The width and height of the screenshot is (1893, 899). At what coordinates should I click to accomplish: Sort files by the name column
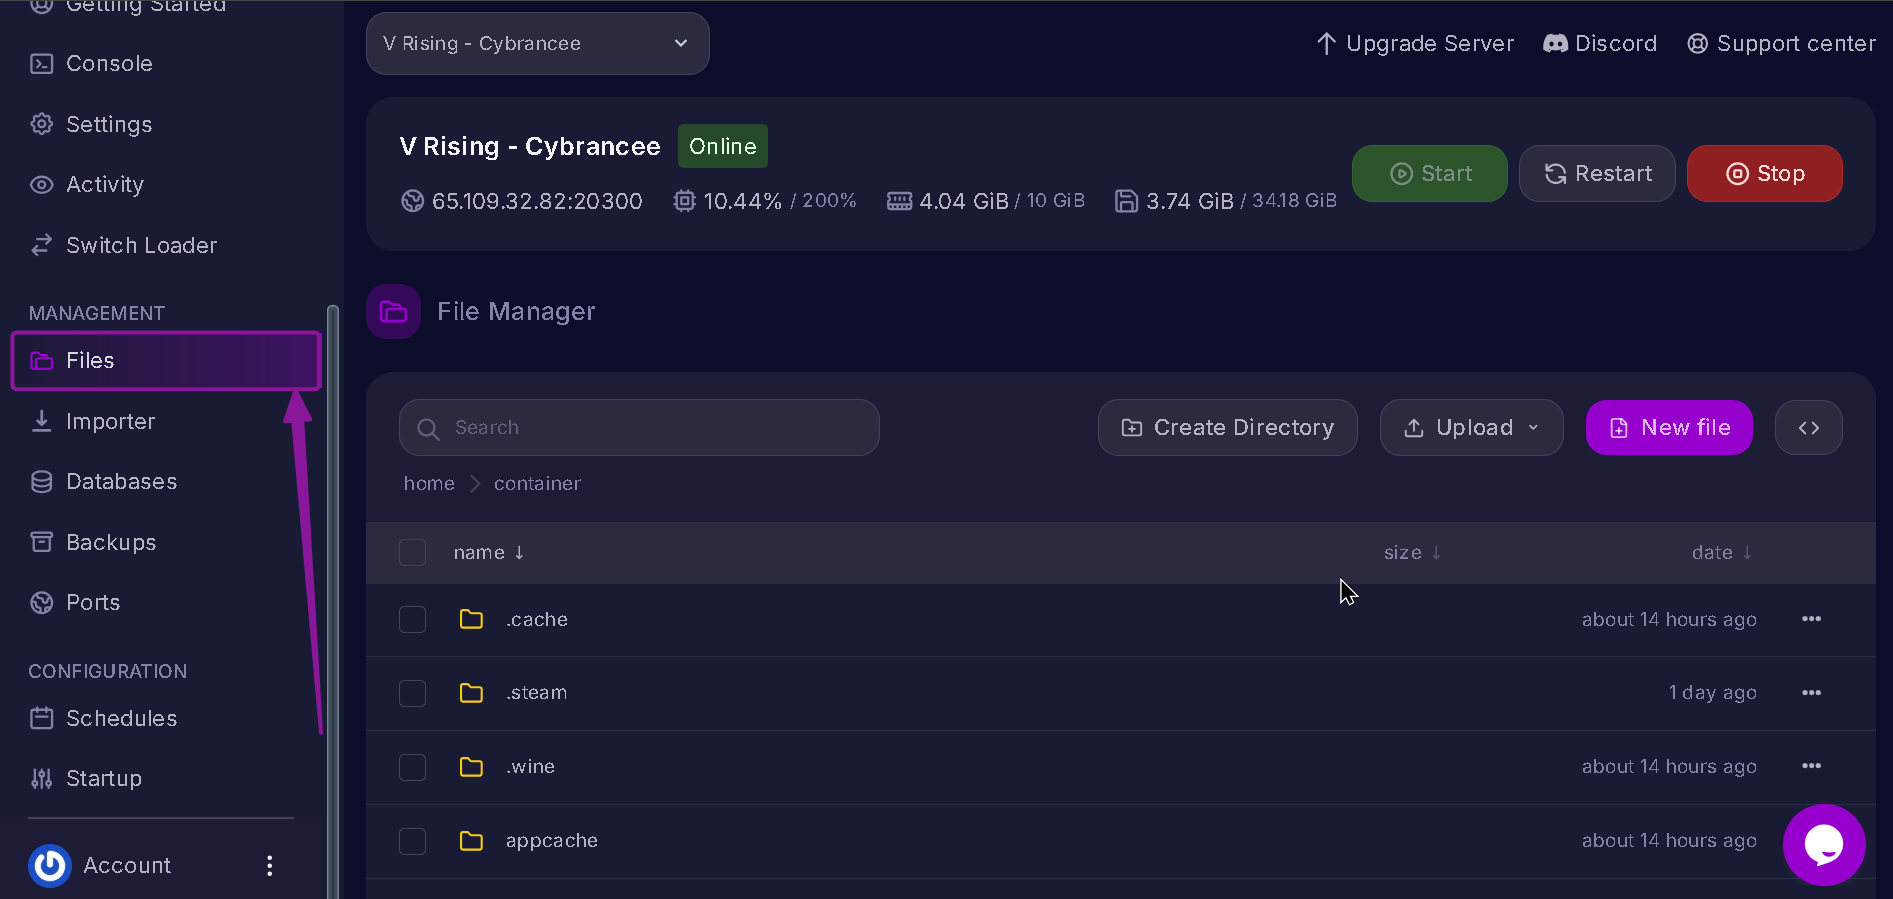click(488, 553)
